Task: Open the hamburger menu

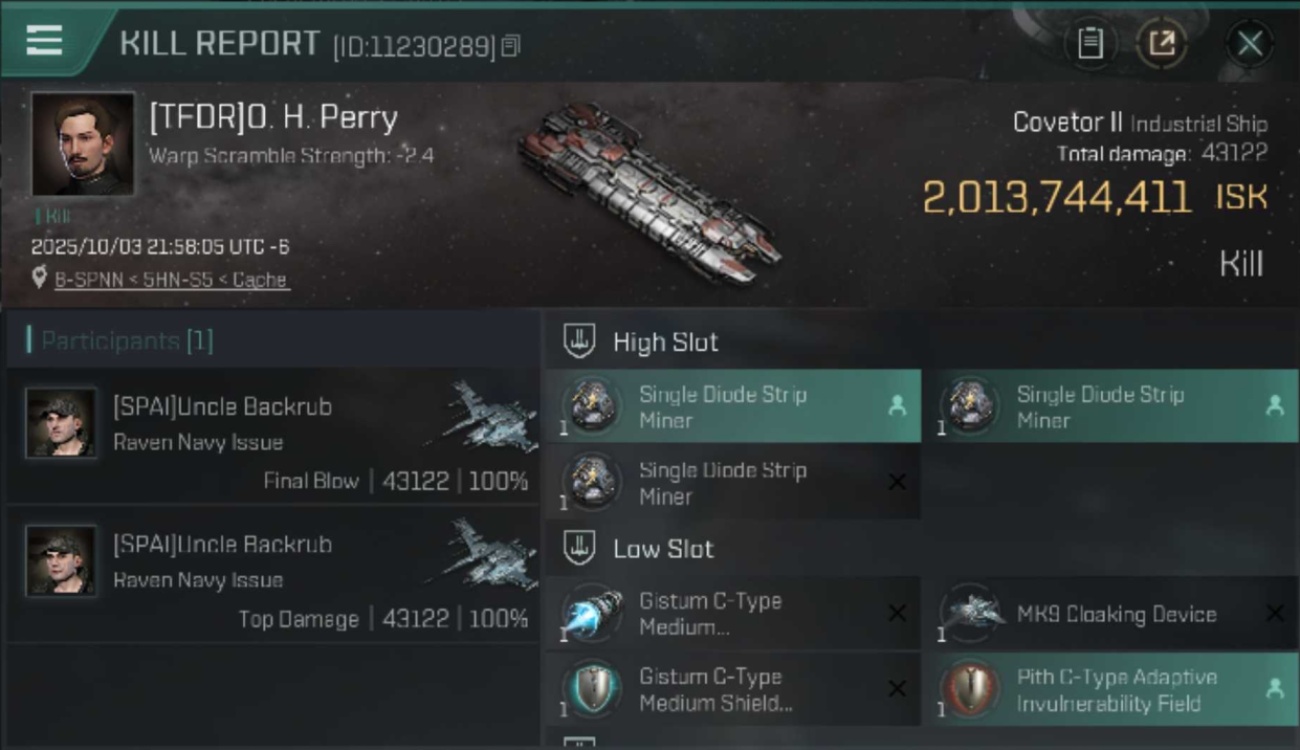Action: [44, 40]
